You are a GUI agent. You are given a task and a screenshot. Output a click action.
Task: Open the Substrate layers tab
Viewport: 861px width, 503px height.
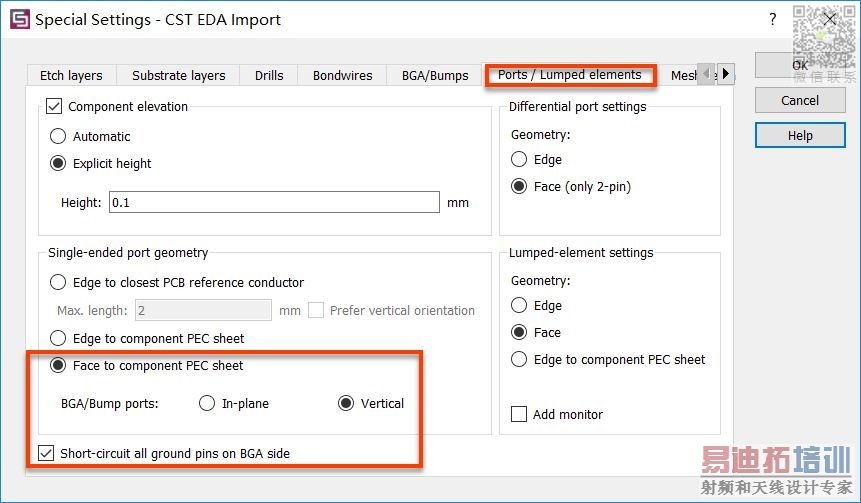(179, 75)
